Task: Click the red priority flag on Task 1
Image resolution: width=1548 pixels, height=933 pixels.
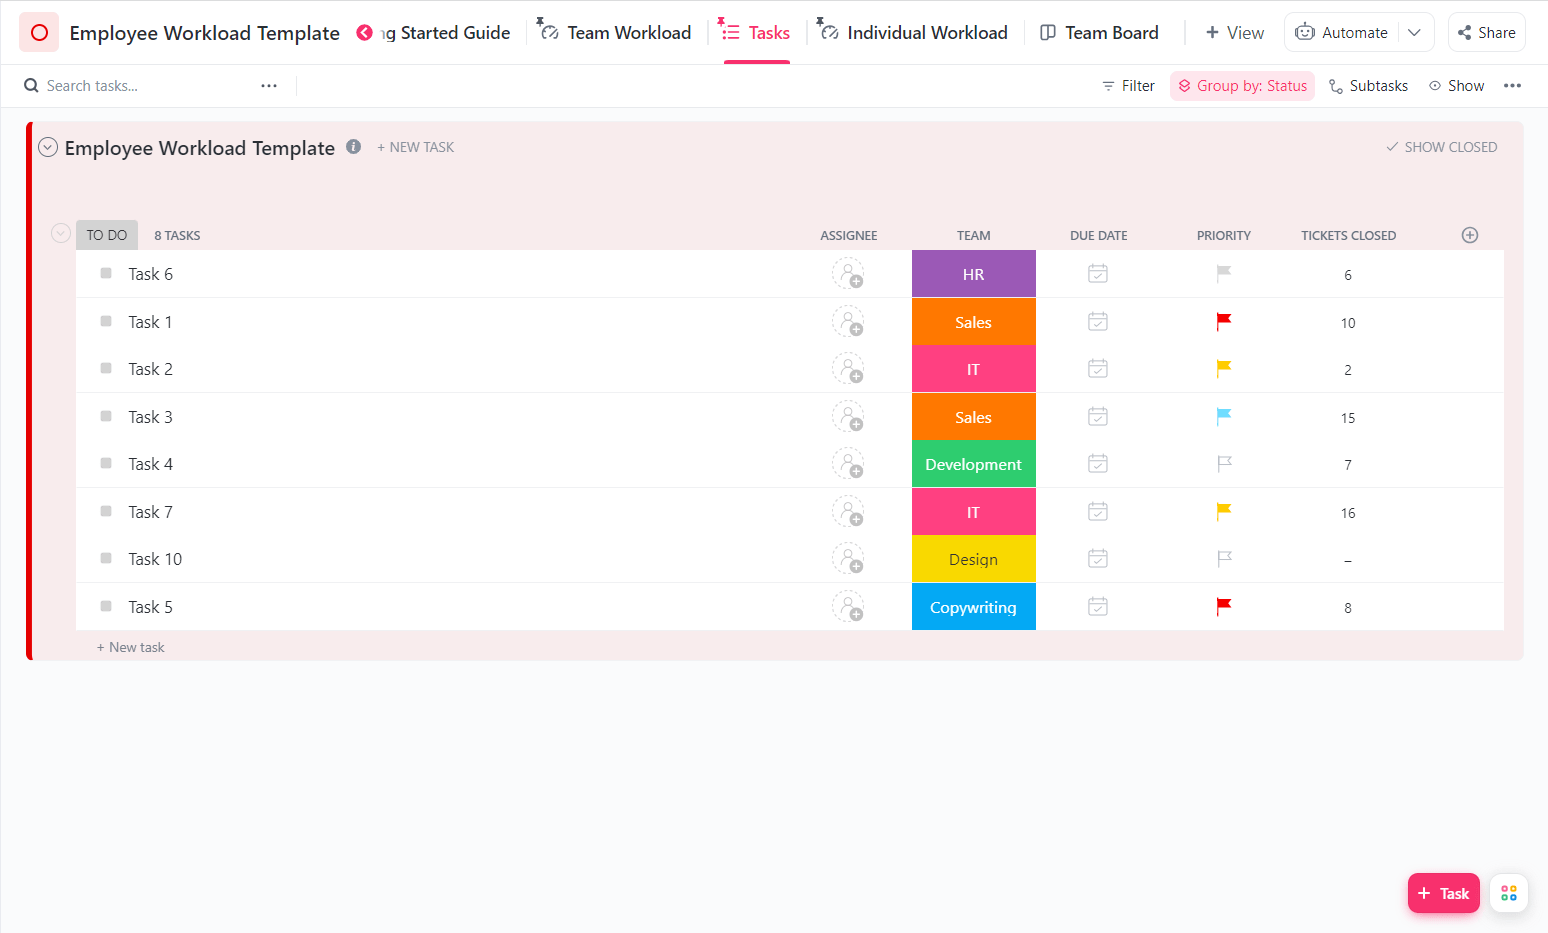Action: tap(1223, 321)
